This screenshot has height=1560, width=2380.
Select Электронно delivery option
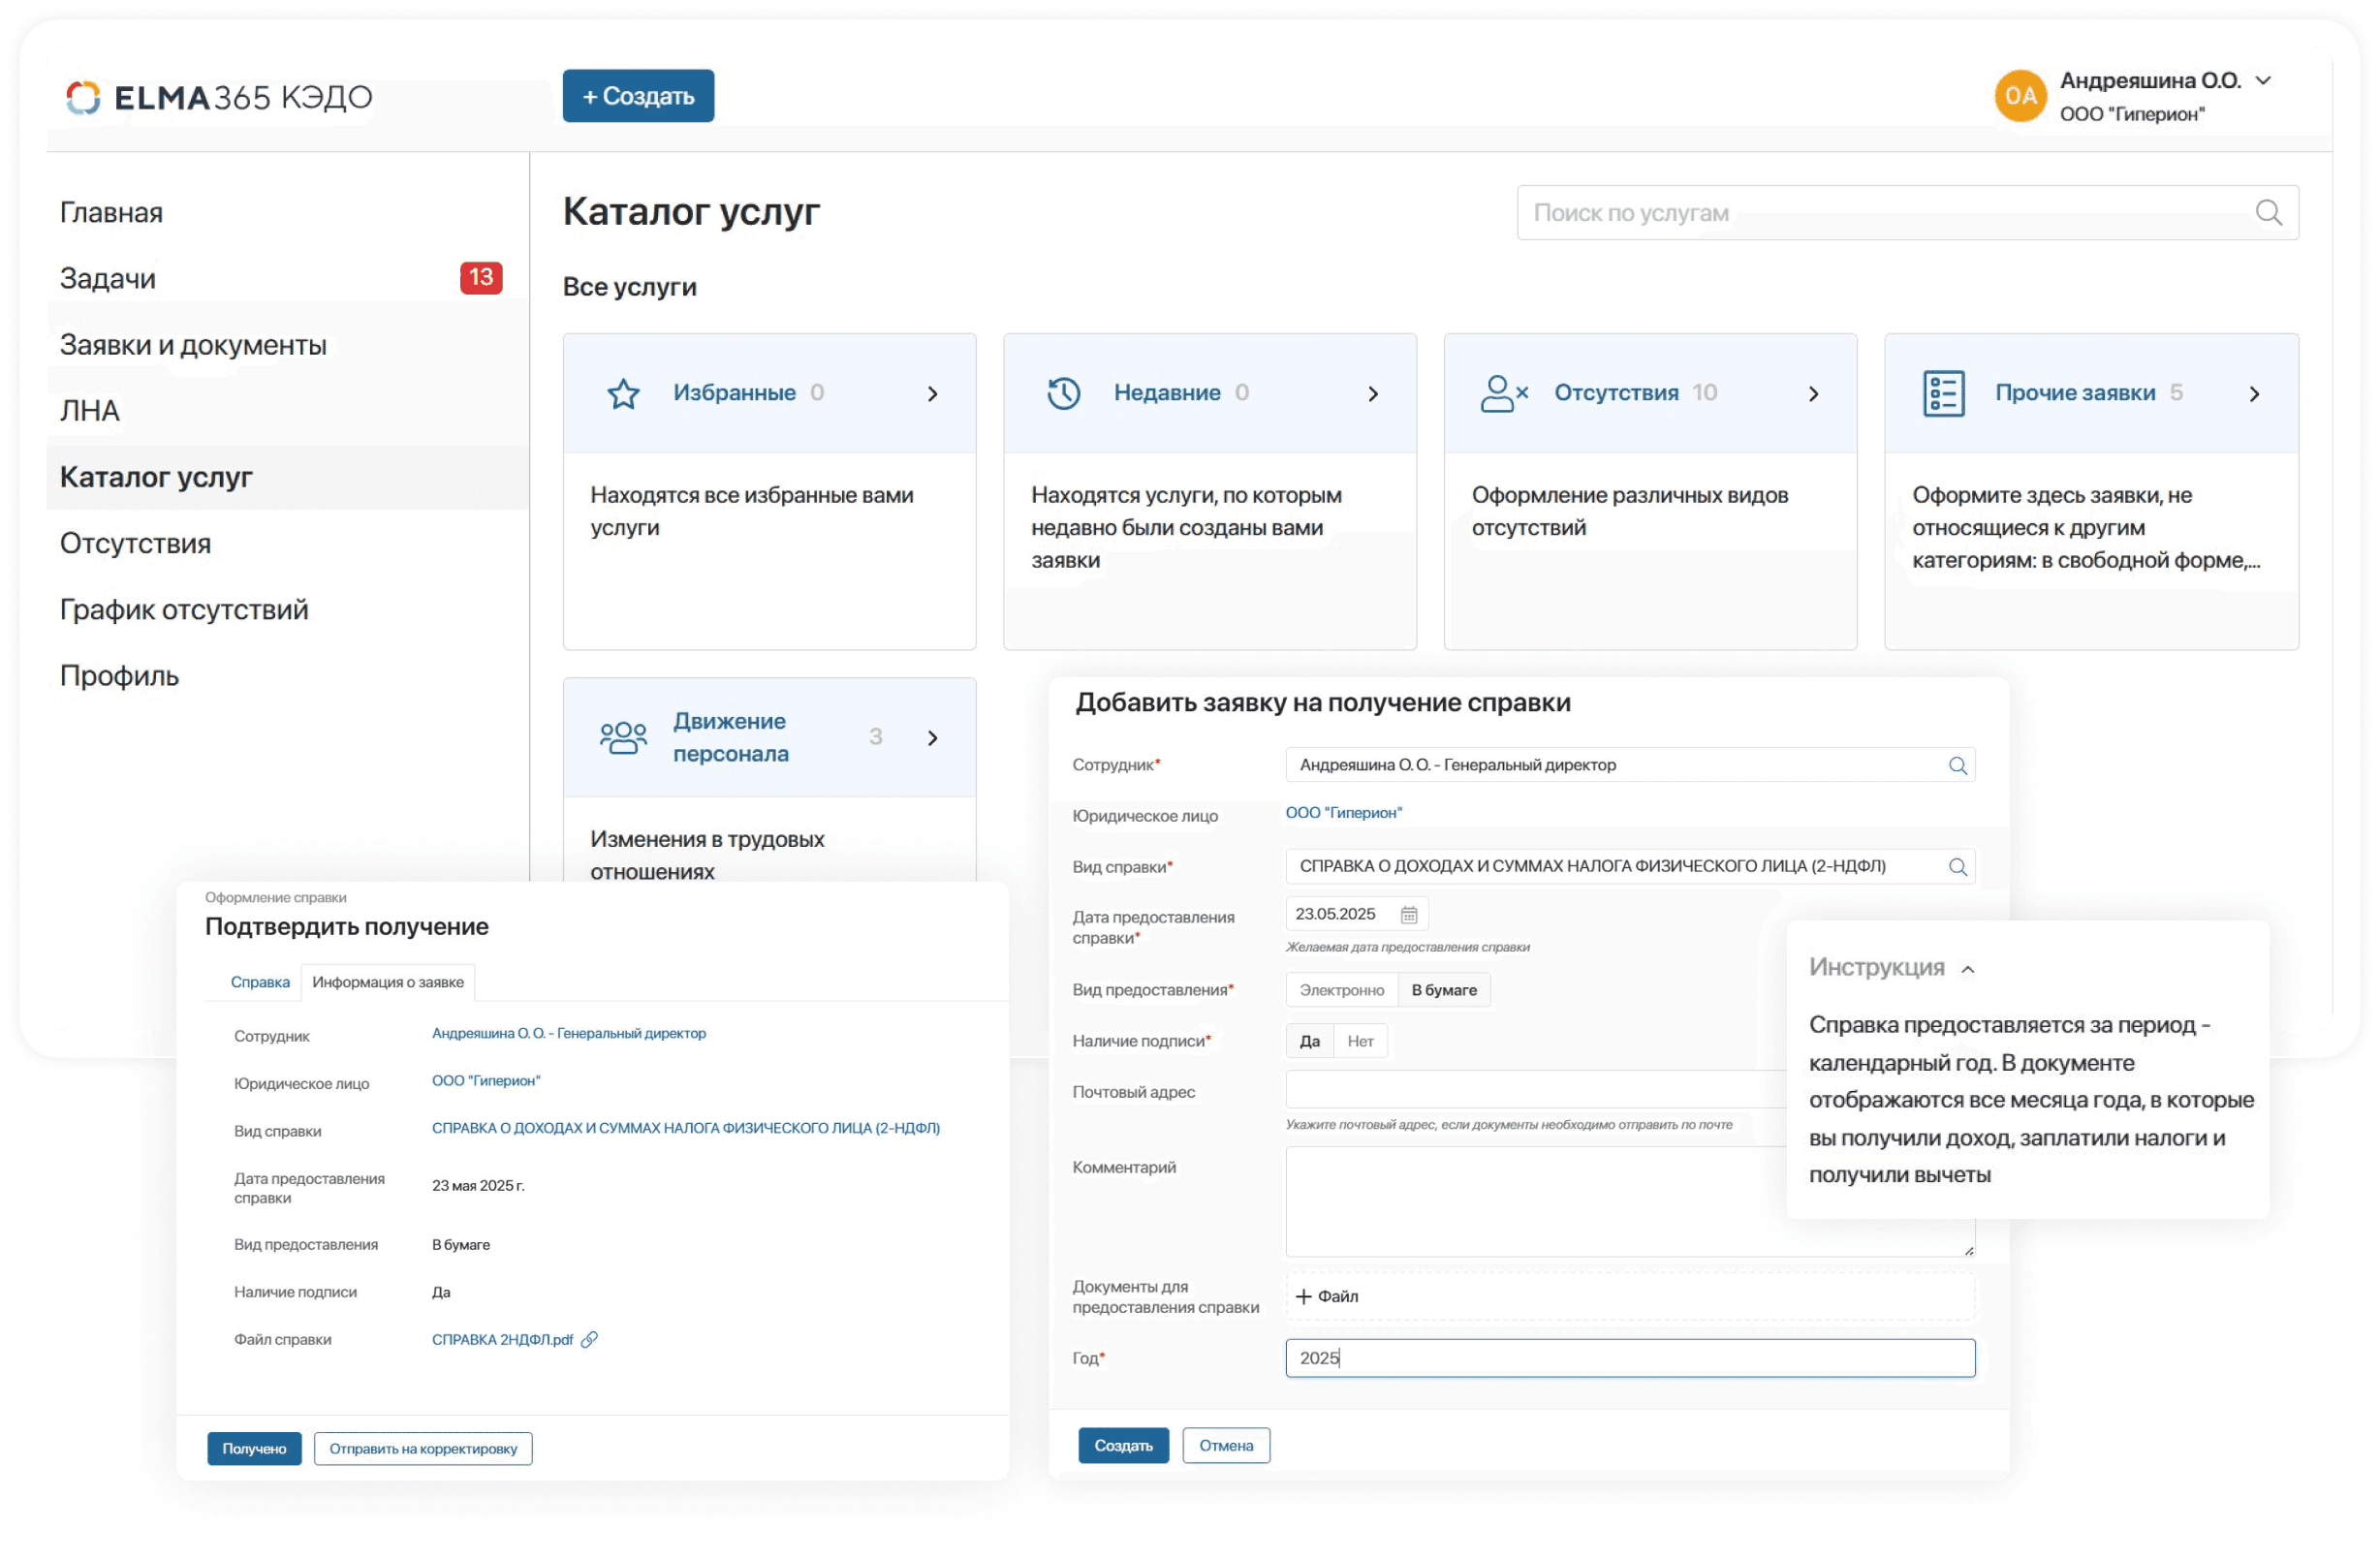click(x=1341, y=990)
